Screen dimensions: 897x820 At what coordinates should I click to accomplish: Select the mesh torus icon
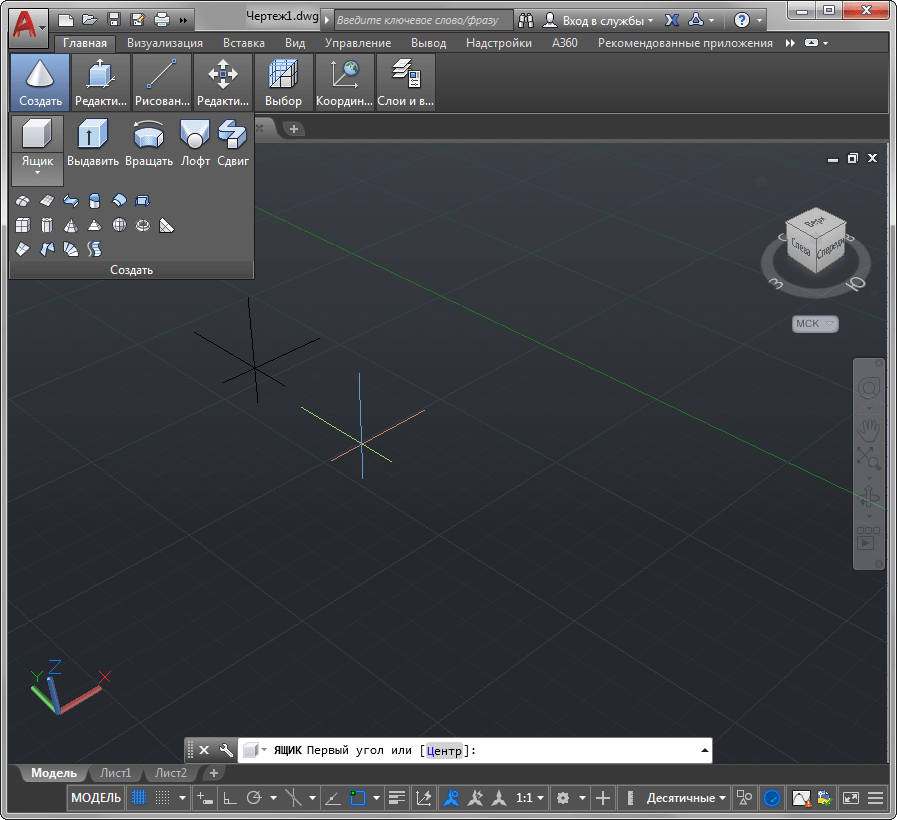143,225
